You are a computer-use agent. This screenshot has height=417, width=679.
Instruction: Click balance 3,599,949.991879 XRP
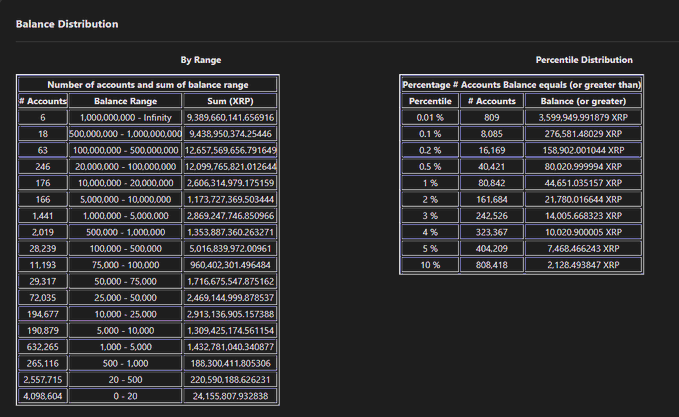coord(583,117)
